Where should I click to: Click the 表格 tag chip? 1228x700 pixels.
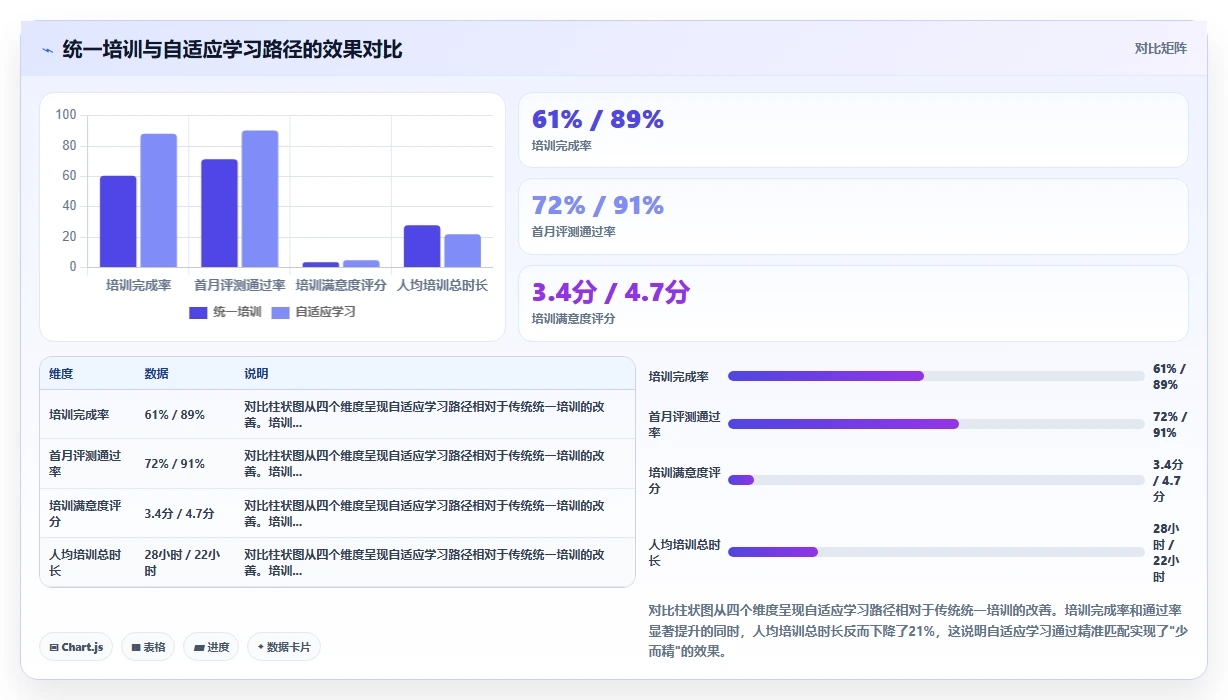pos(148,647)
